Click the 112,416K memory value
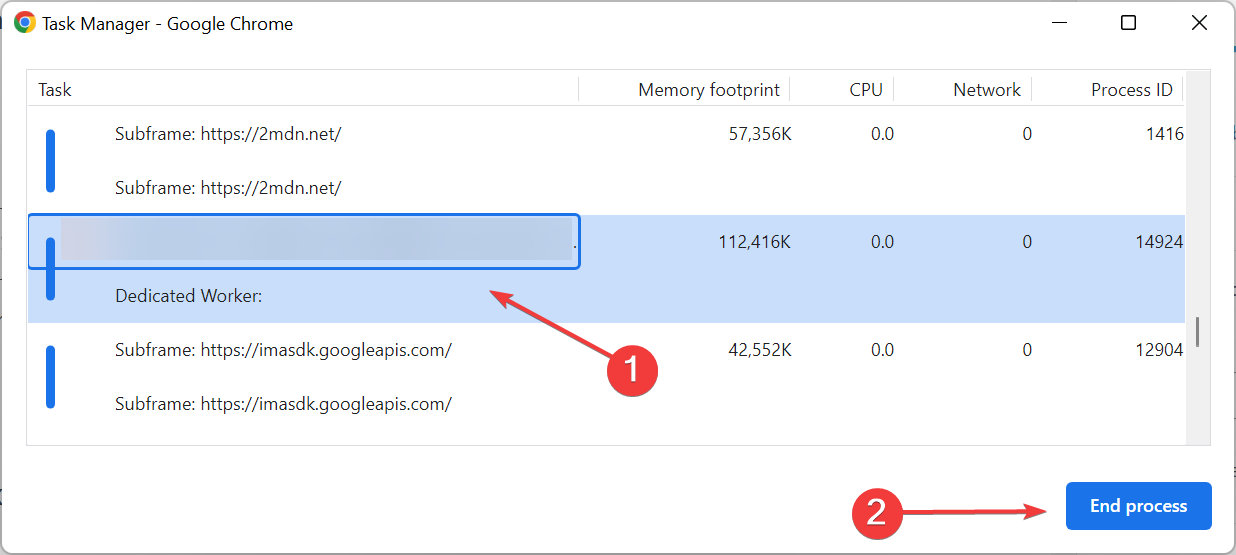Screen dimensions: 1236x555 click(x=755, y=242)
